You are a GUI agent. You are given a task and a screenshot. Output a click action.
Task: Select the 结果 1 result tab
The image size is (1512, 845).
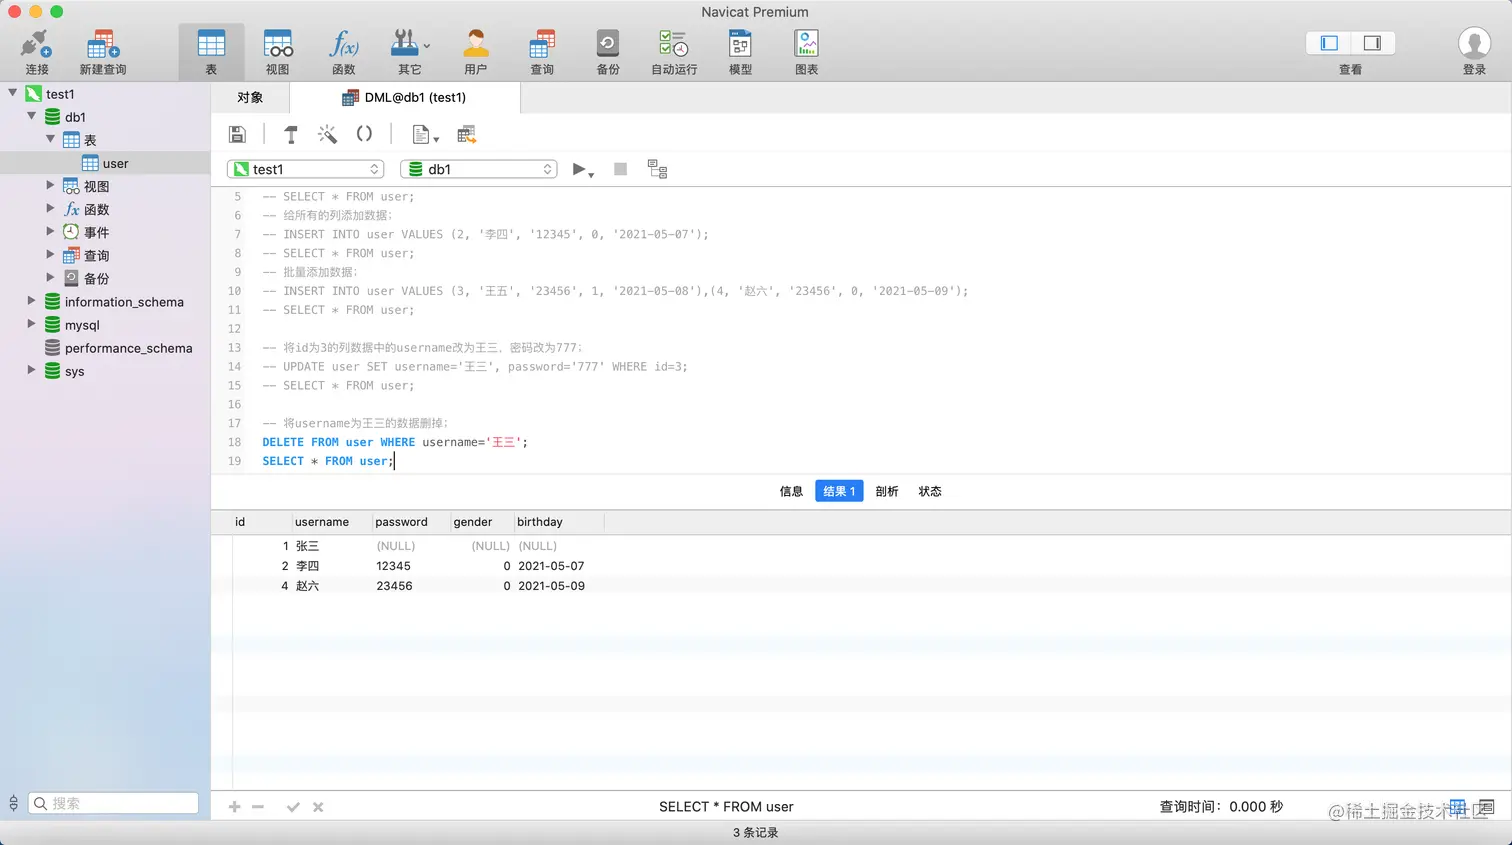click(839, 491)
